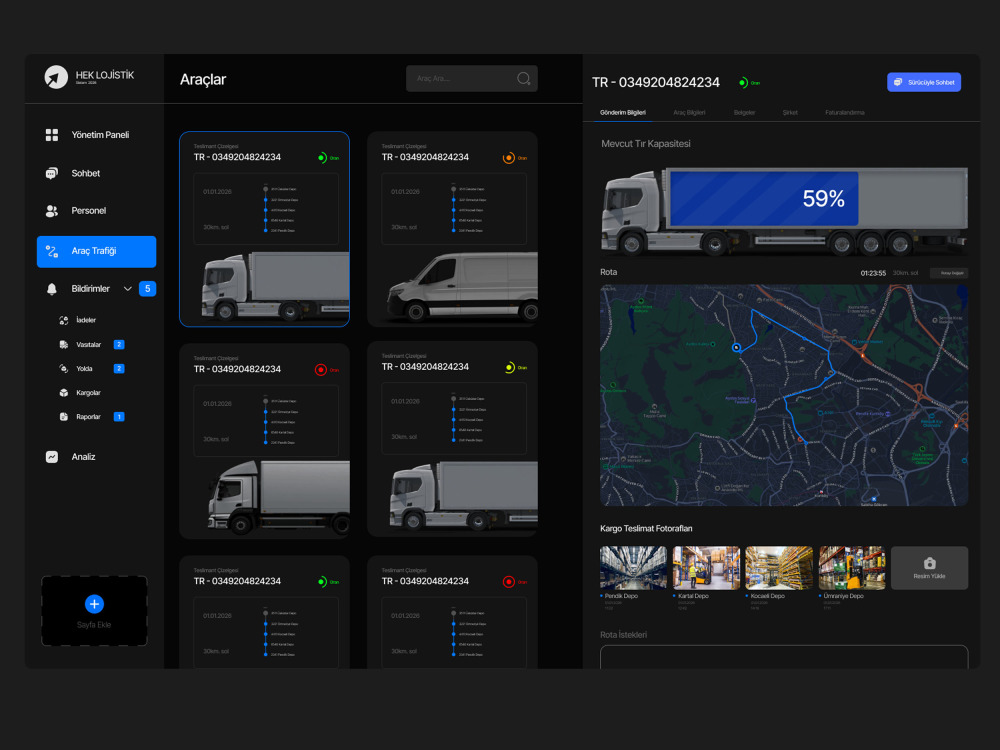Switch to the Gönderim Bilgileri tab

pyautogui.click(x=622, y=112)
